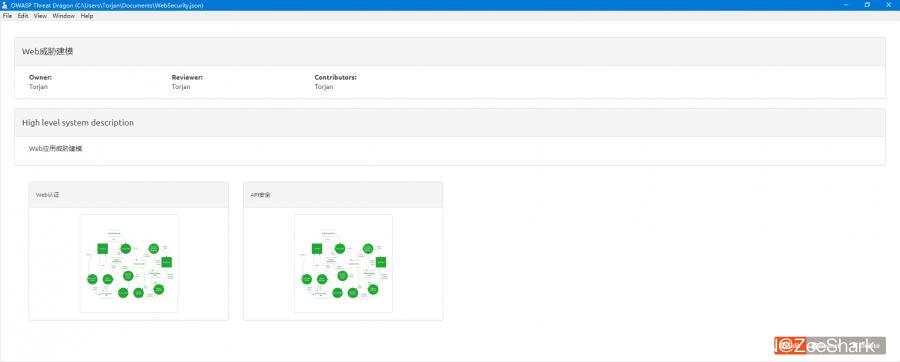Open the File menu
900x362 pixels.
(7, 16)
